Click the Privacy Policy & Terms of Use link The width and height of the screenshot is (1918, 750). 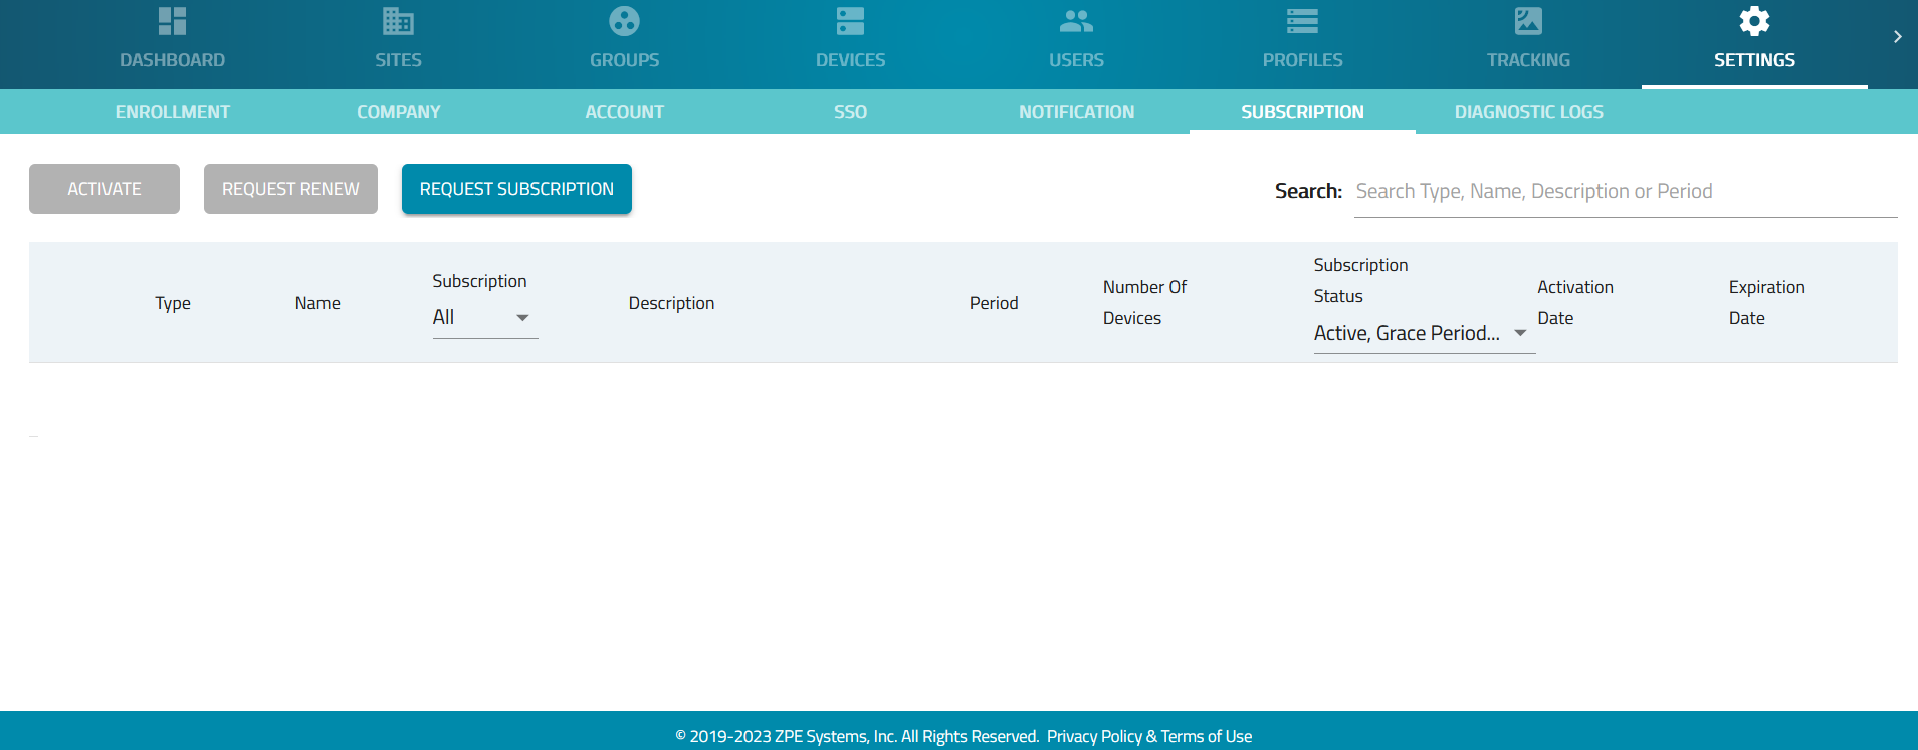(x=1149, y=736)
